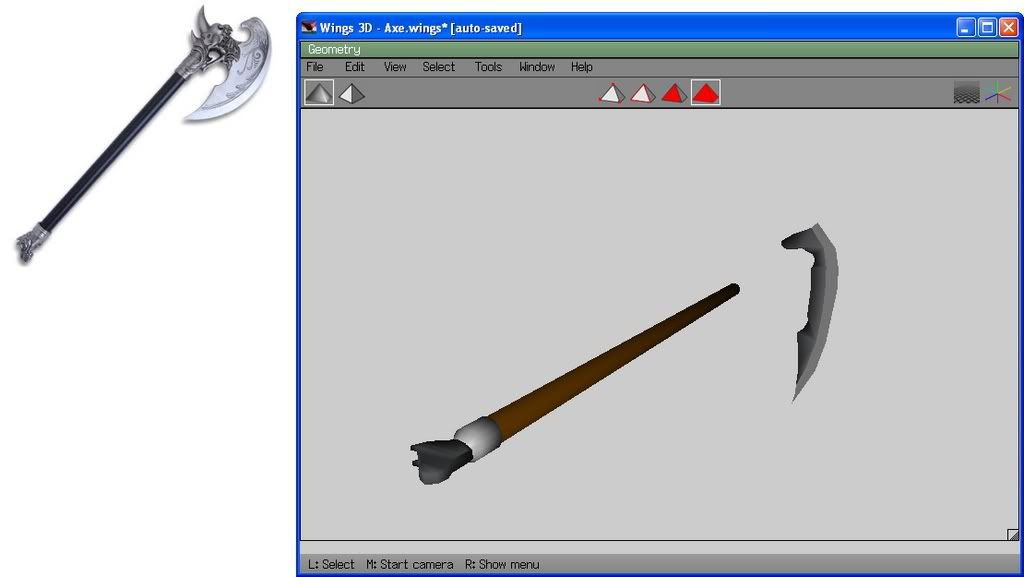The image size is (1024, 577).
Task: Open the File menu
Action: pyautogui.click(x=315, y=67)
